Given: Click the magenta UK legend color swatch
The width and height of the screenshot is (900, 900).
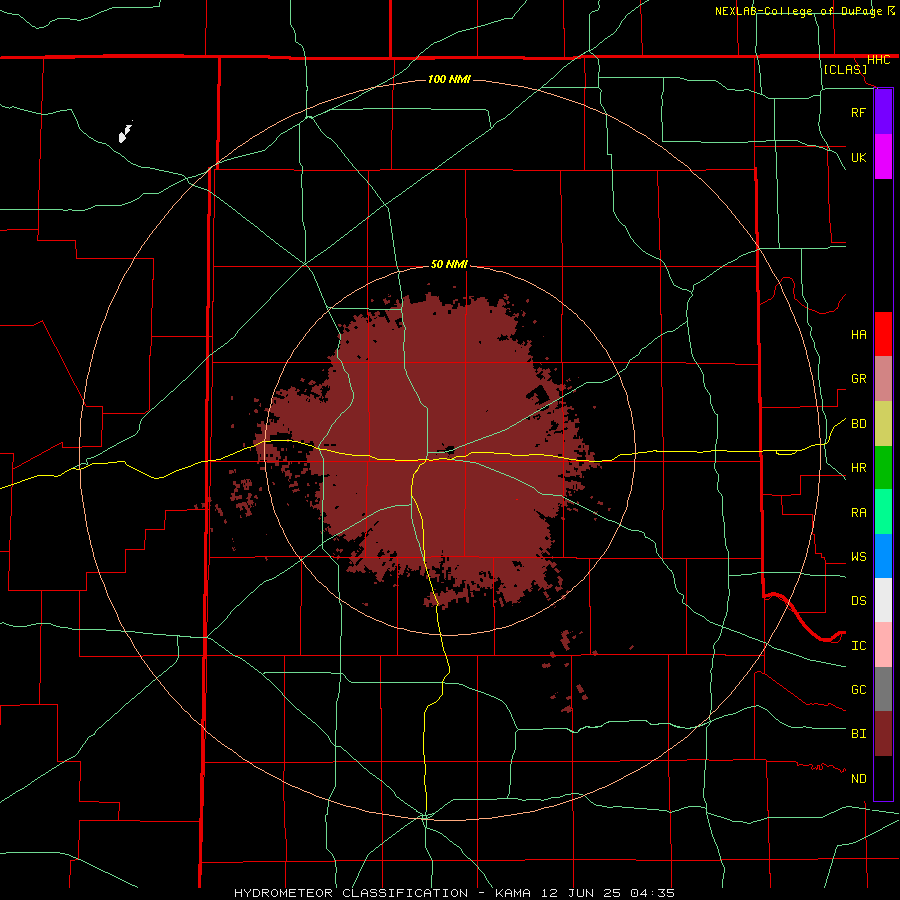Looking at the screenshot, I should (883, 157).
